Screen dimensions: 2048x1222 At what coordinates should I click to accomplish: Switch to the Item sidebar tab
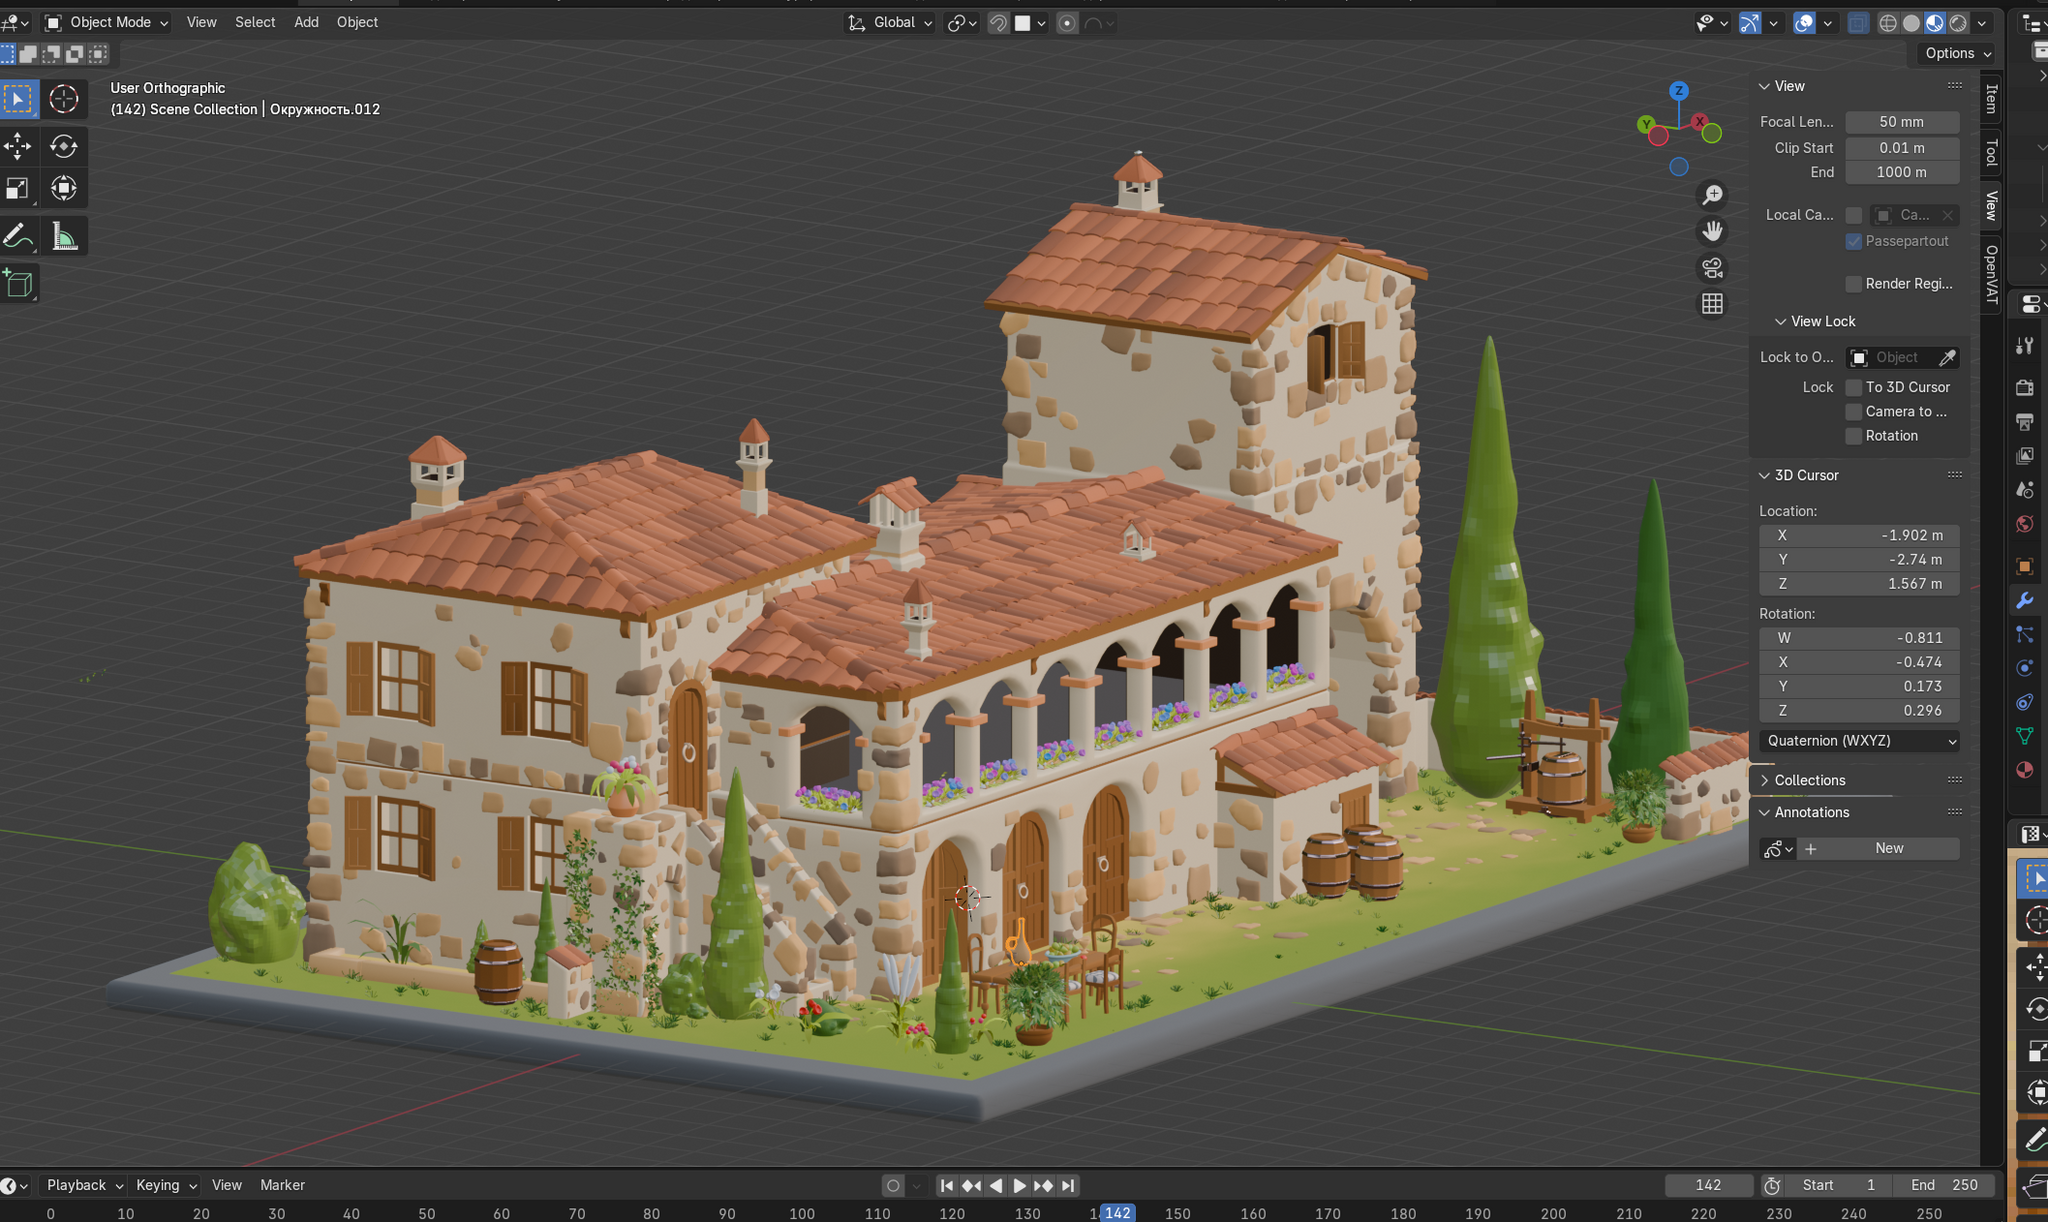1991,98
